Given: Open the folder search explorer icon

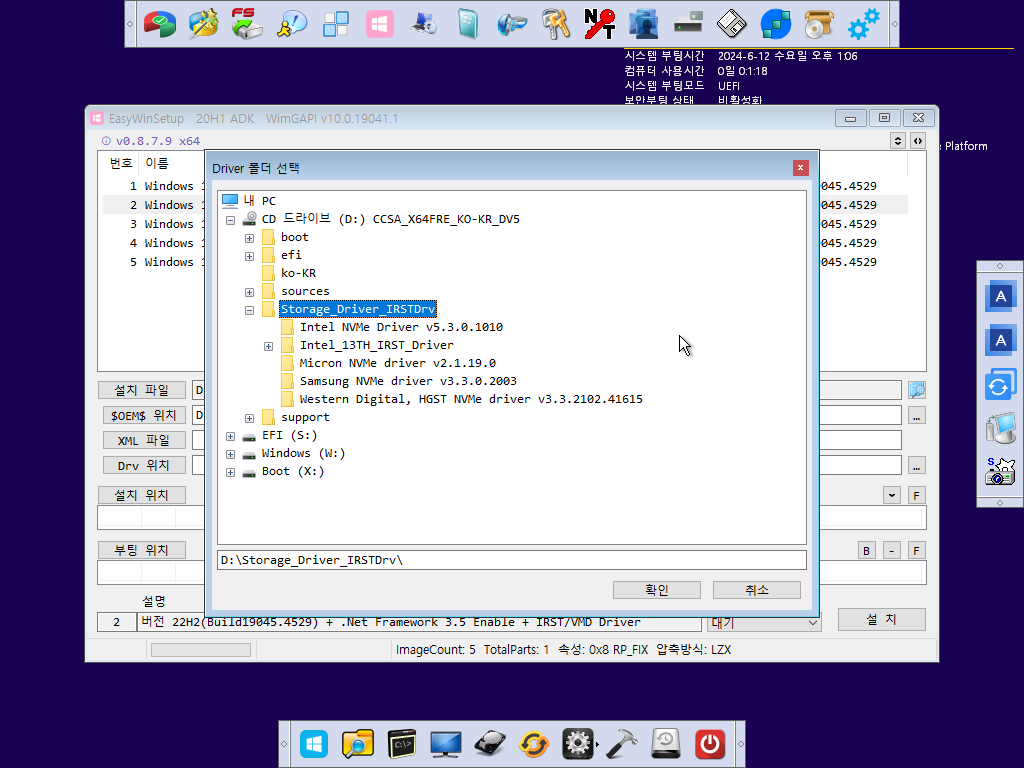Looking at the screenshot, I should (x=357, y=744).
